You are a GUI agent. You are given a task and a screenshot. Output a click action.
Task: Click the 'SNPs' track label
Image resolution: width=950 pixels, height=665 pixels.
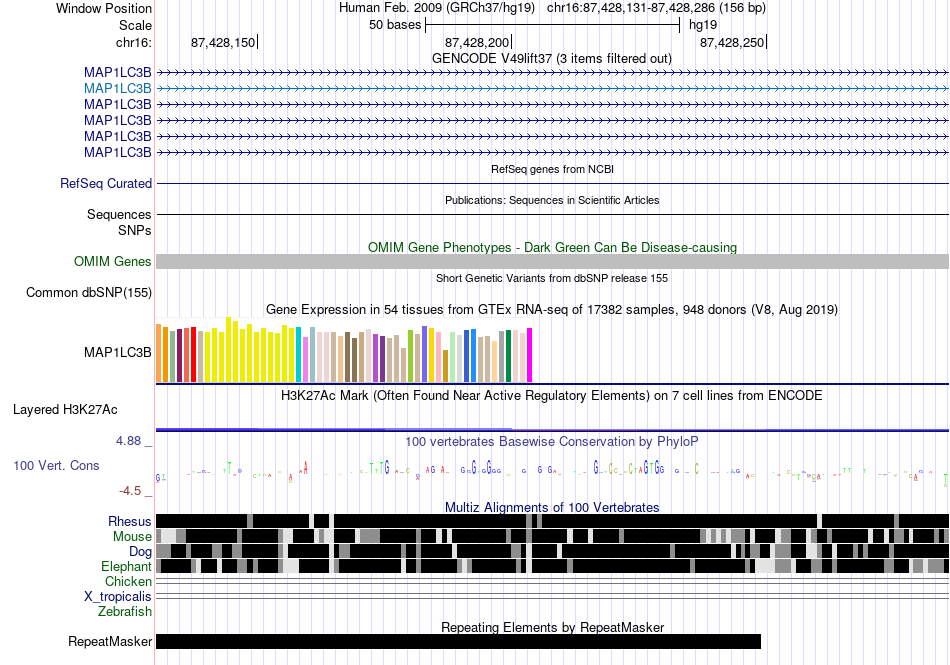[x=135, y=231]
